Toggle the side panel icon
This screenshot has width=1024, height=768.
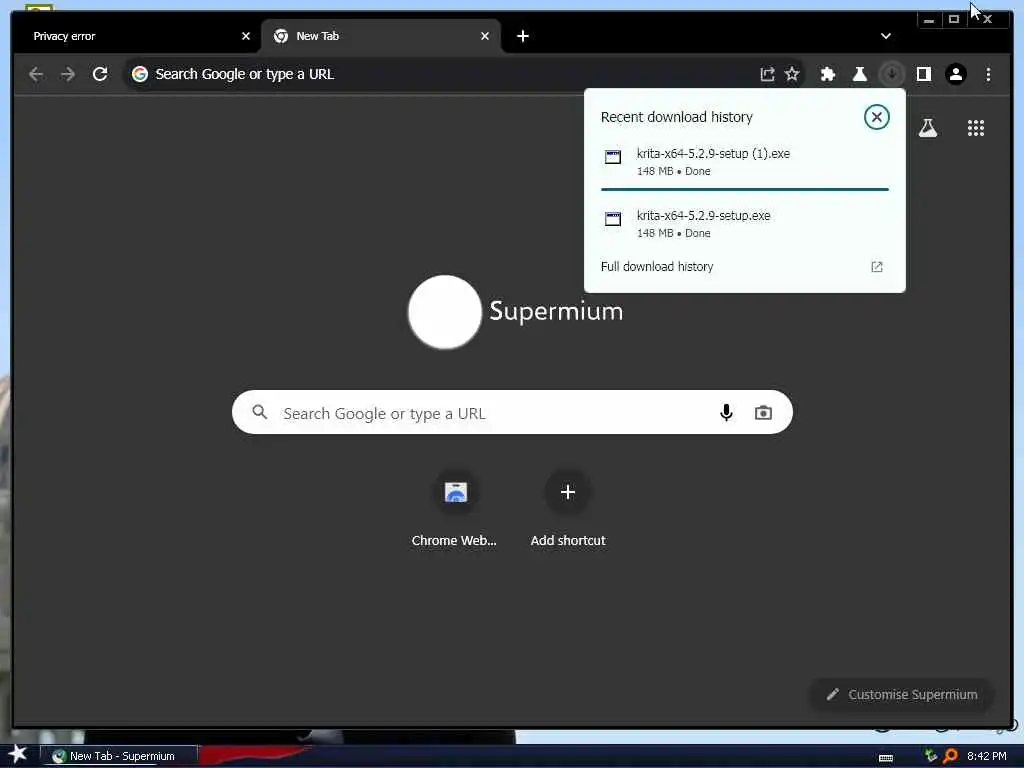click(x=923, y=74)
